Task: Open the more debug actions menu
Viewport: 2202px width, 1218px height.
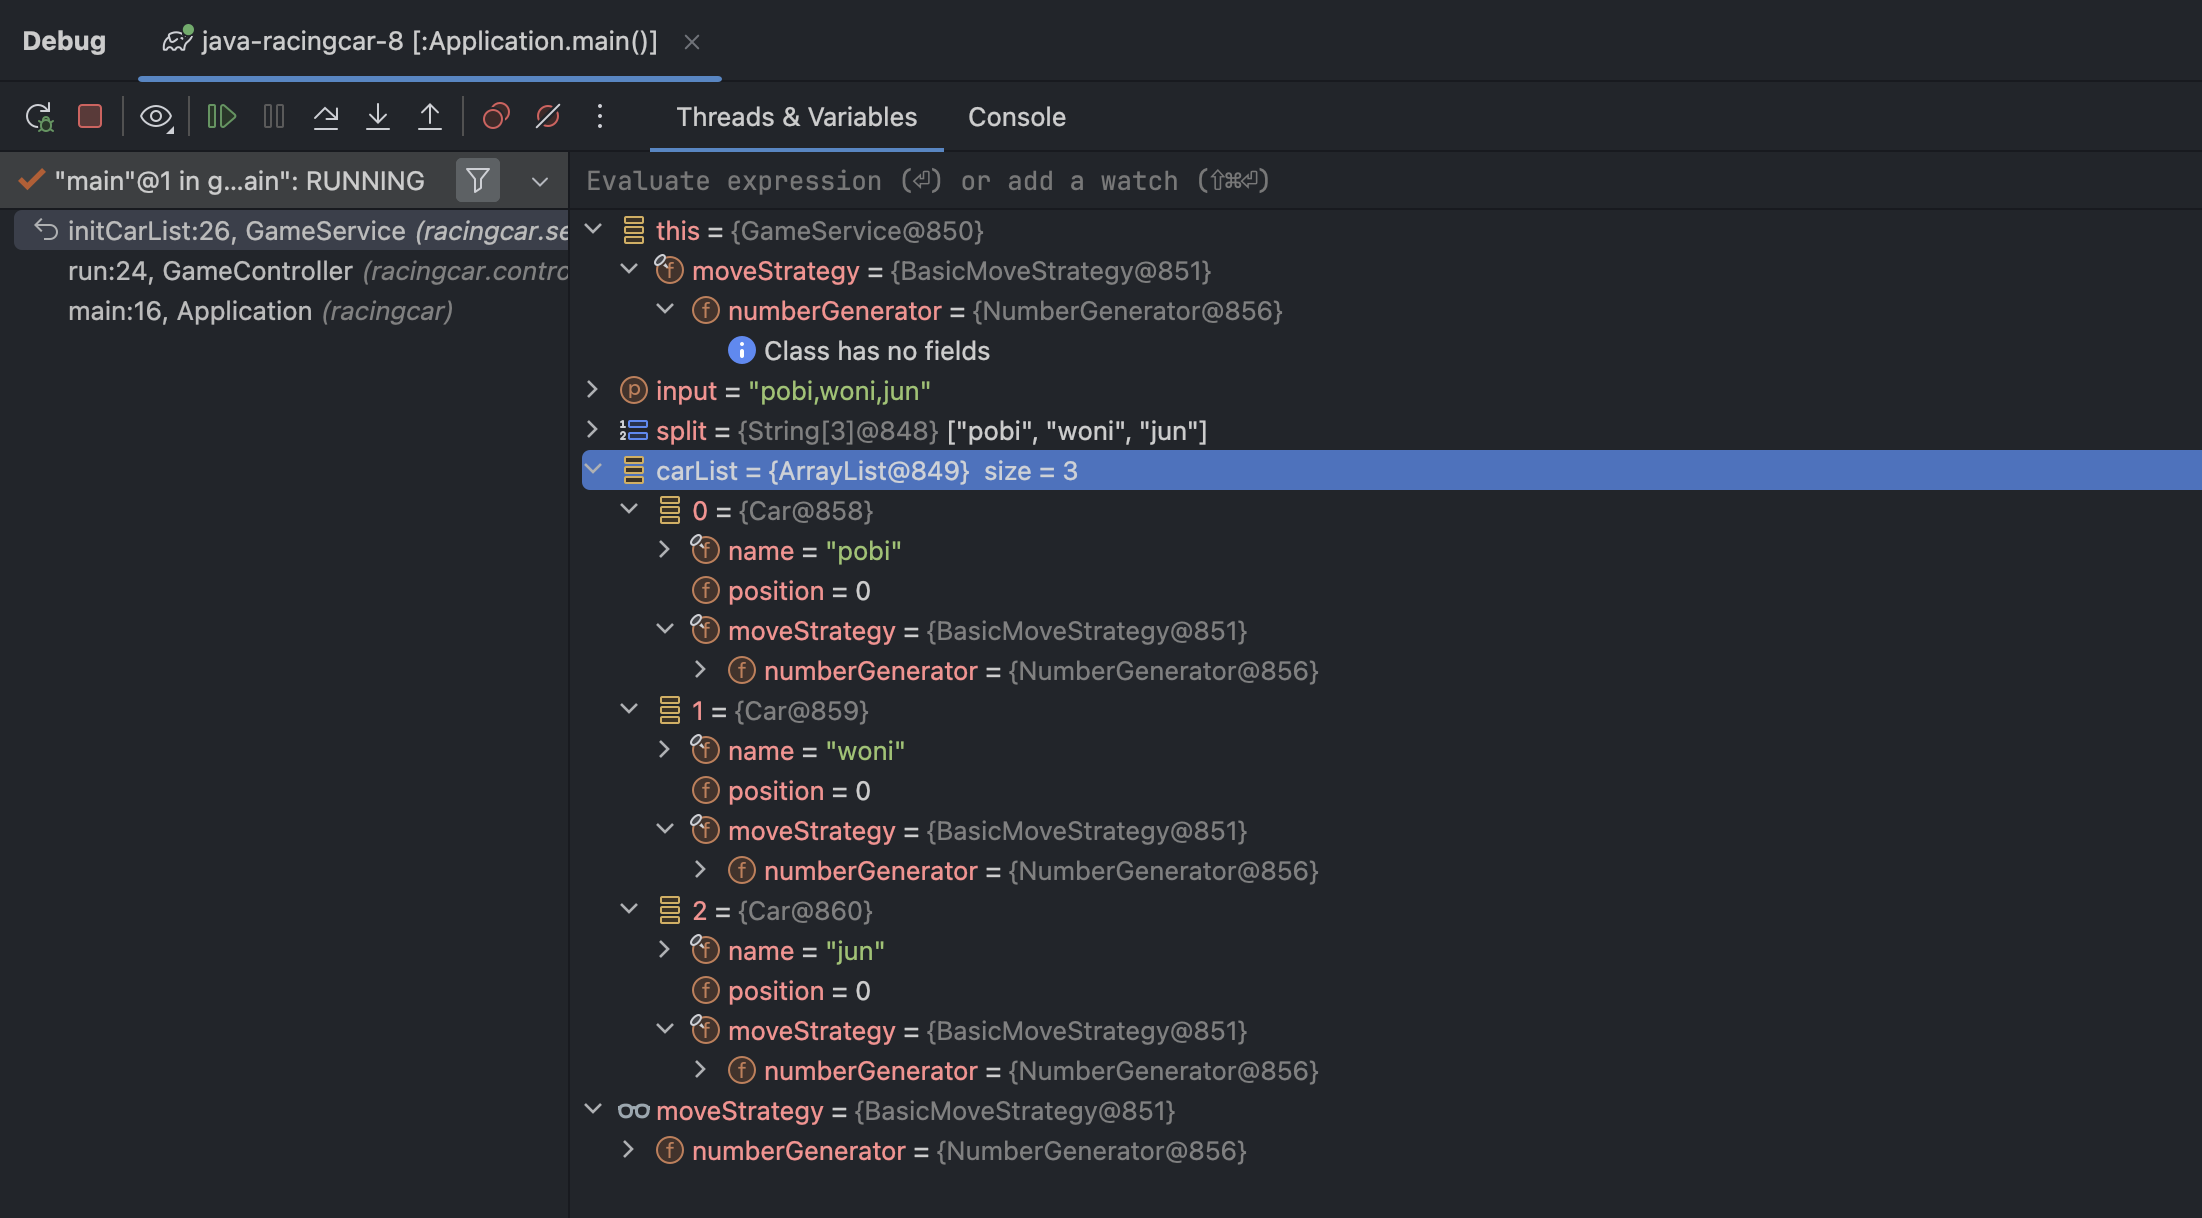Action: click(x=600, y=117)
